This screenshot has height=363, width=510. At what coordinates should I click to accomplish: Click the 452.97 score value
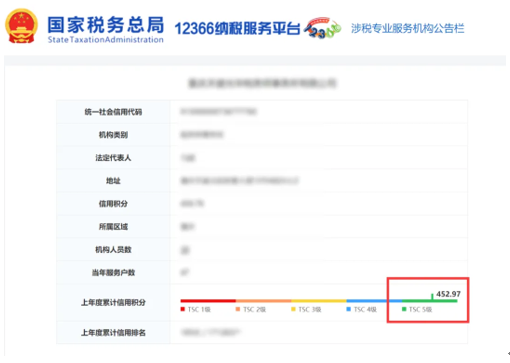click(448, 294)
